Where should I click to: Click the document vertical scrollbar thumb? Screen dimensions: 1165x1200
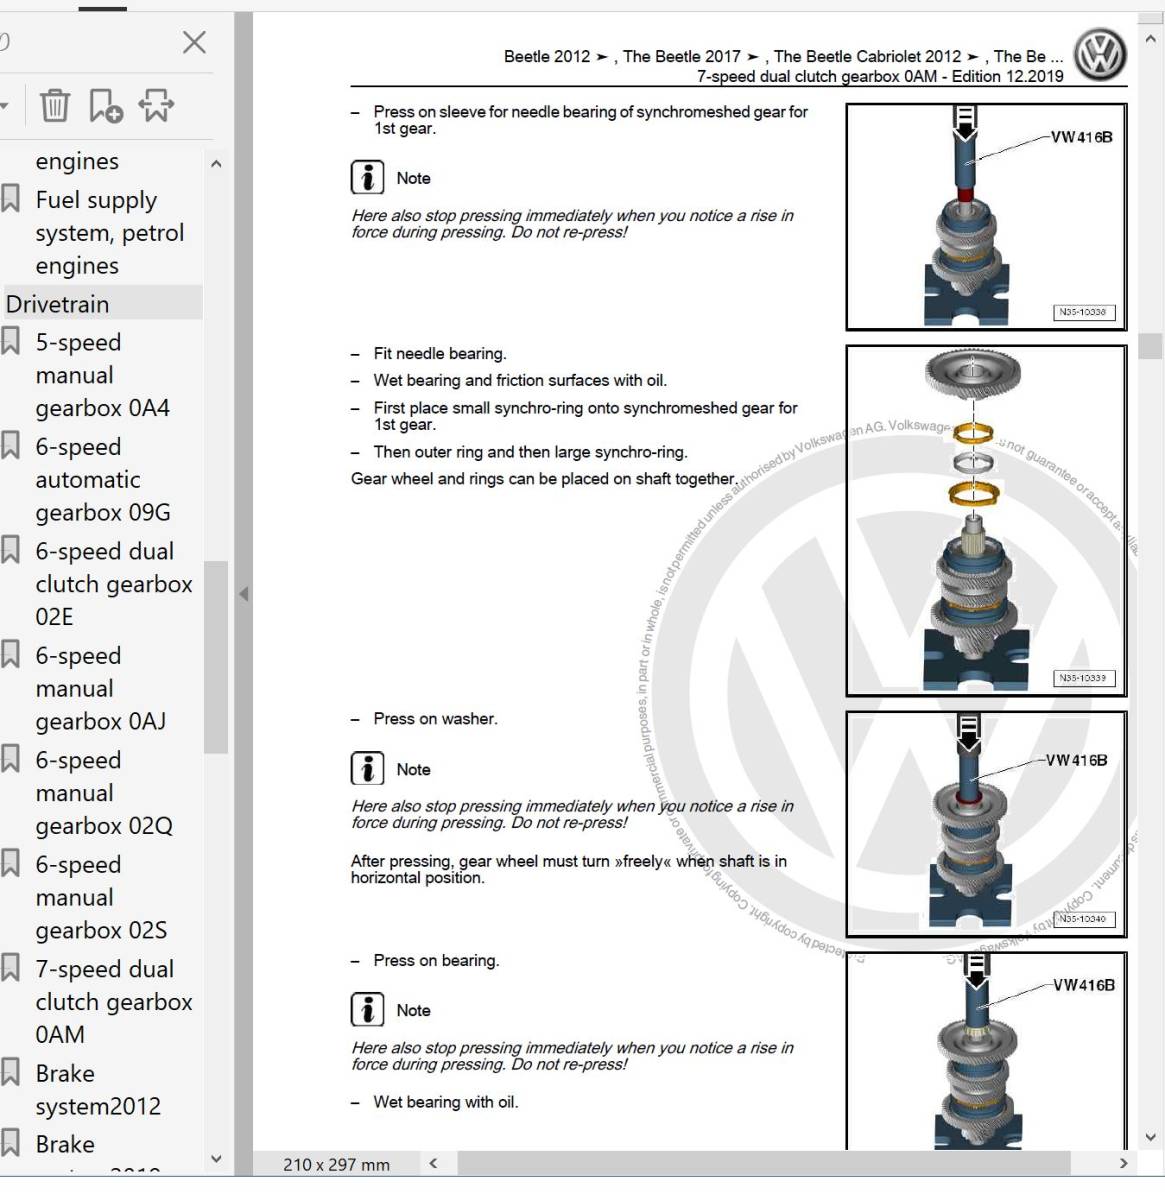pyautogui.click(x=1150, y=346)
